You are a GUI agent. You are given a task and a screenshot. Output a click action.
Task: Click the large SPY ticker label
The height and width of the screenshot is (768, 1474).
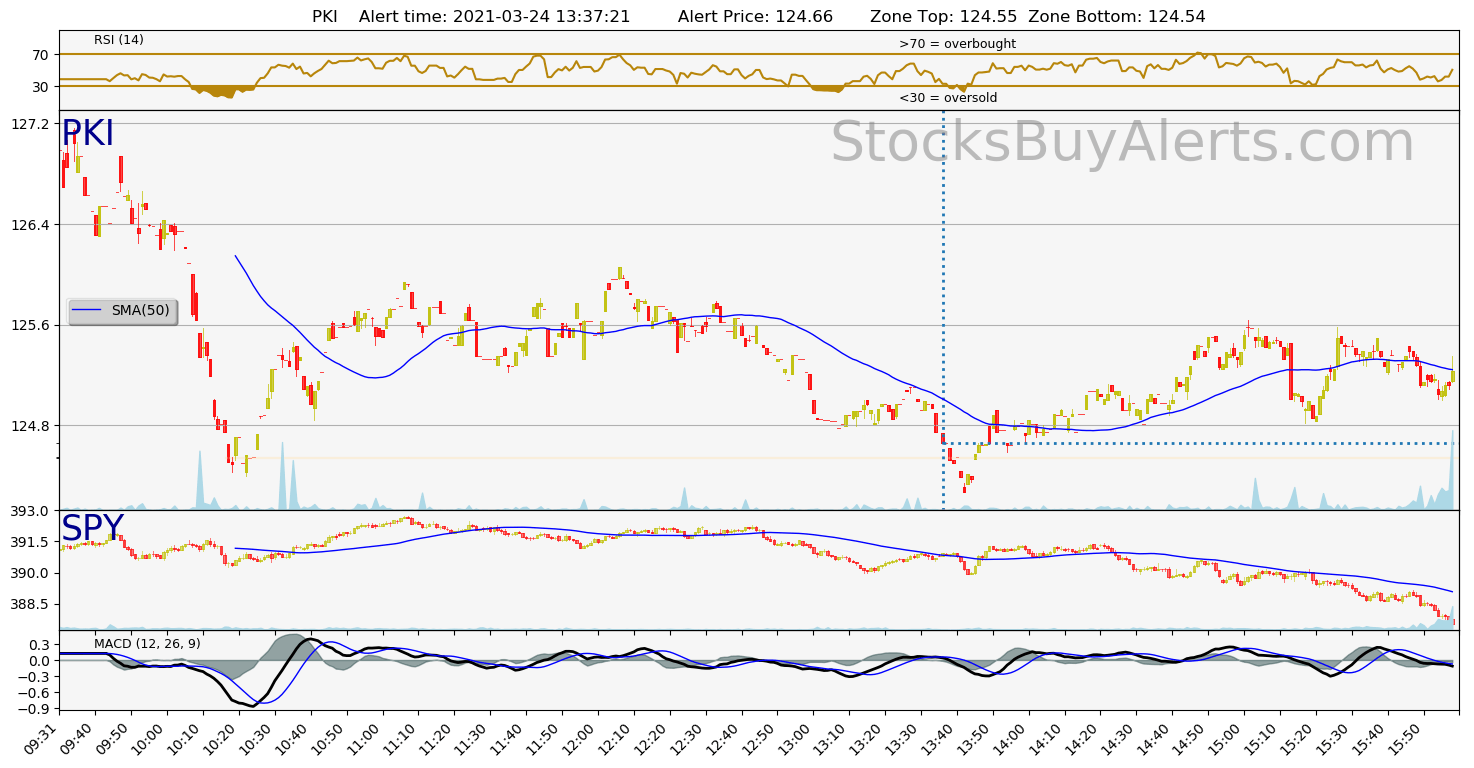(92, 529)
